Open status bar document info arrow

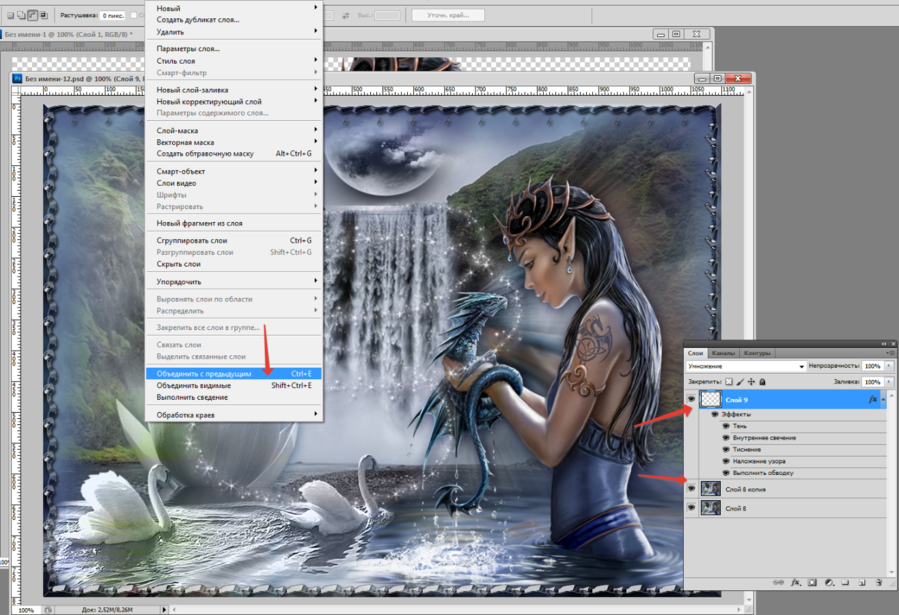[164, 610]
